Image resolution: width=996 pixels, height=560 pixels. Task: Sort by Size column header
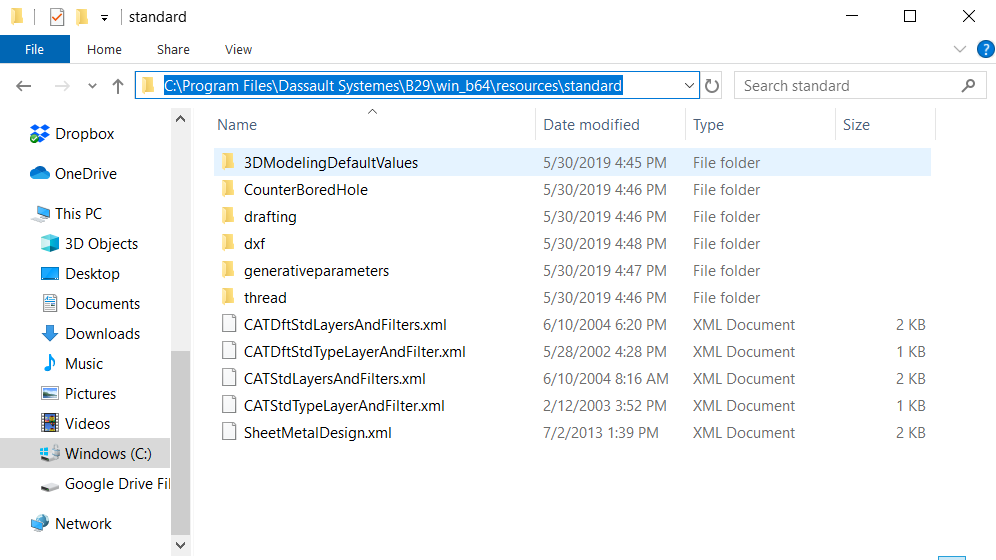856,125
